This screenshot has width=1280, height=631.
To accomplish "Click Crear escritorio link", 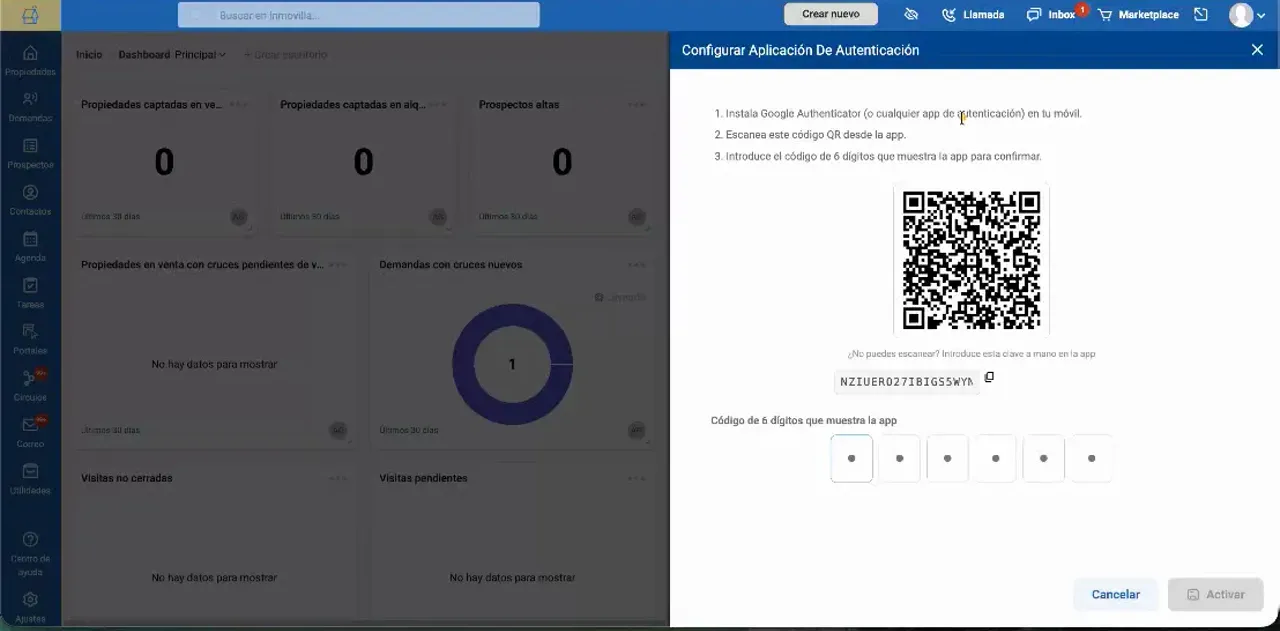I will click(285, 54).
